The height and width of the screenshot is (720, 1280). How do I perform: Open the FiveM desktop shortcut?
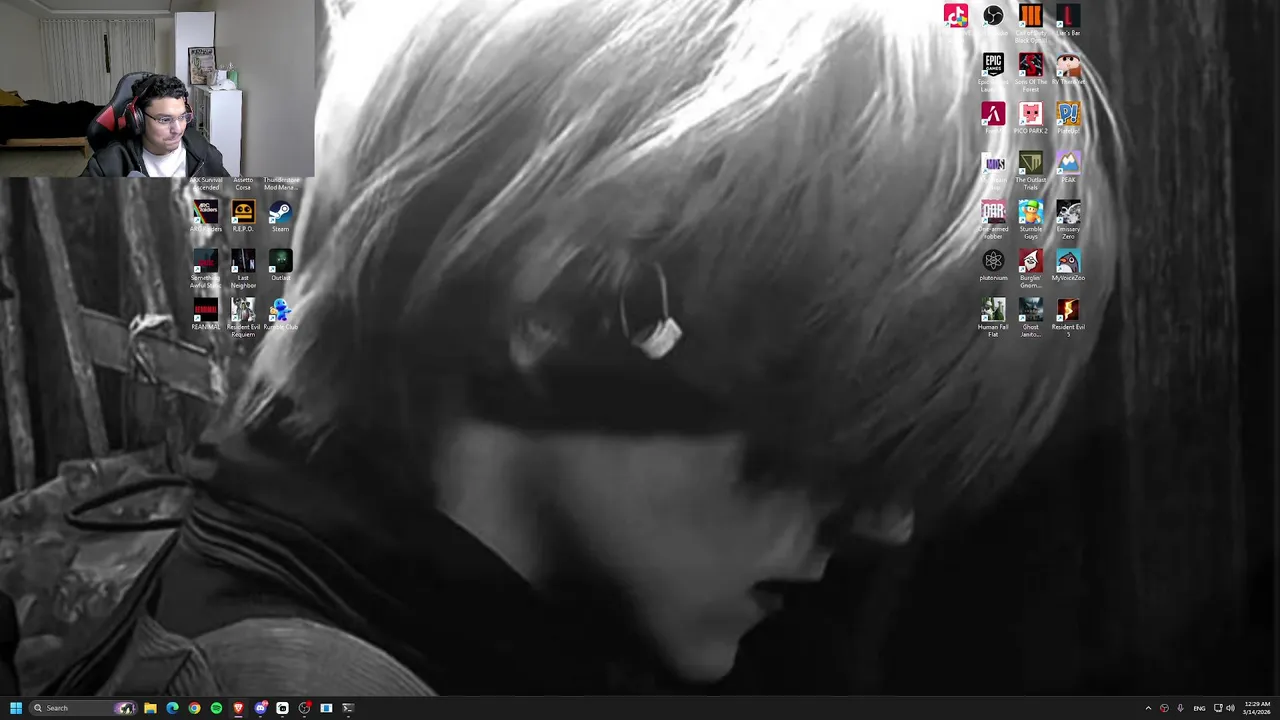tap(993, 118)
